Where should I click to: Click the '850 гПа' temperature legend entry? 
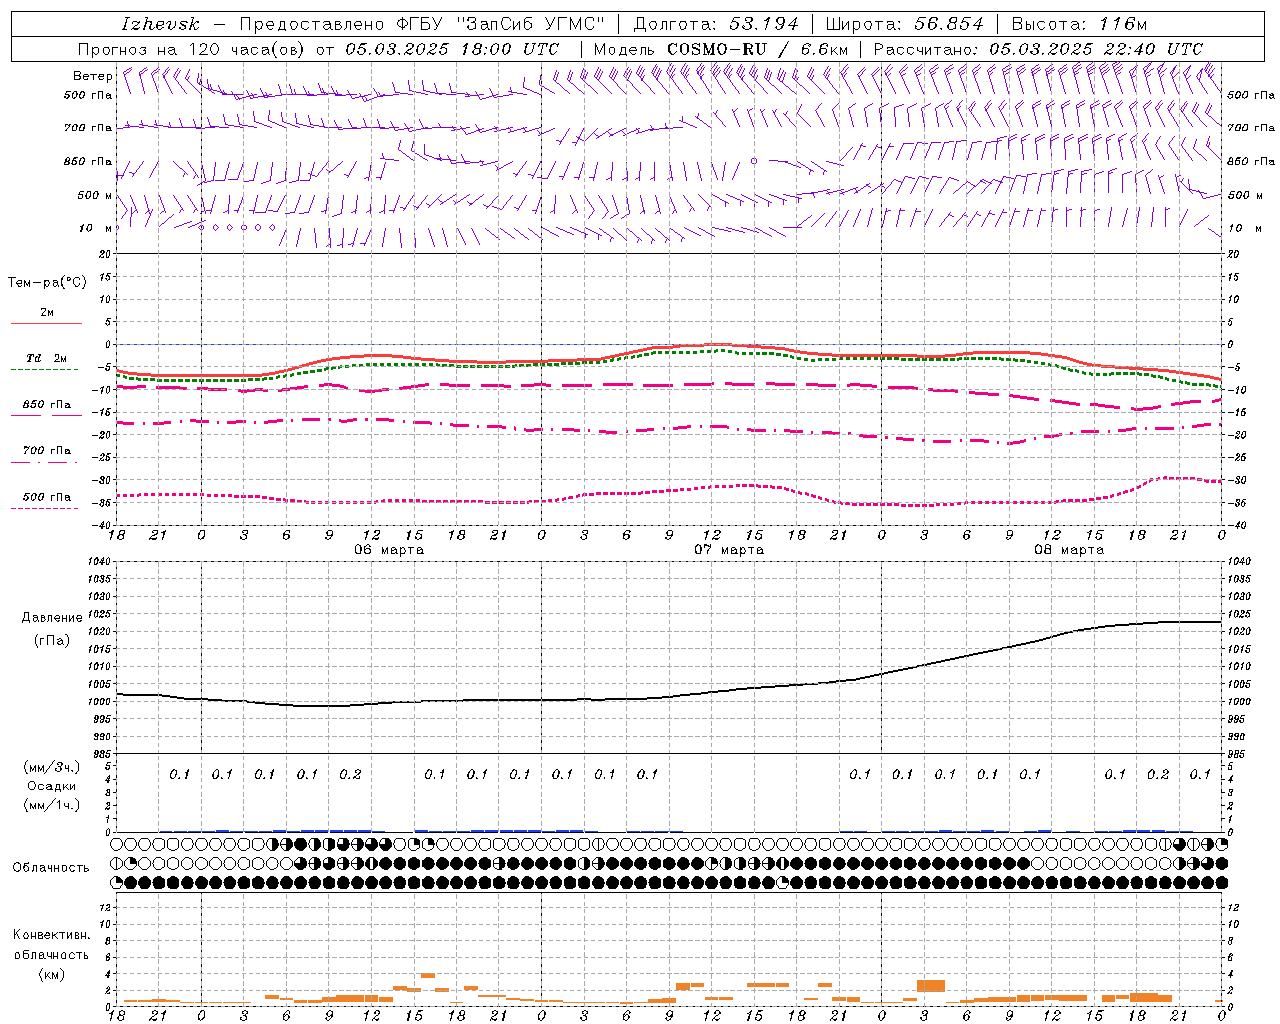coord(46,405)
